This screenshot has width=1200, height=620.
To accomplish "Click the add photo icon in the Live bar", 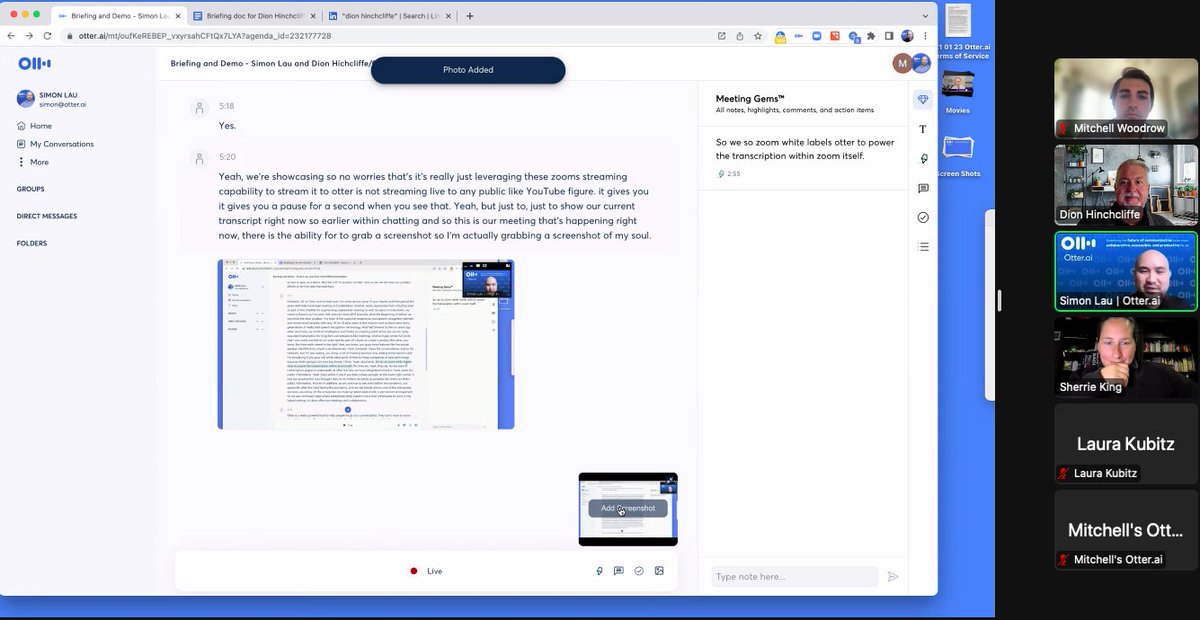I will (x=659, y=571).
